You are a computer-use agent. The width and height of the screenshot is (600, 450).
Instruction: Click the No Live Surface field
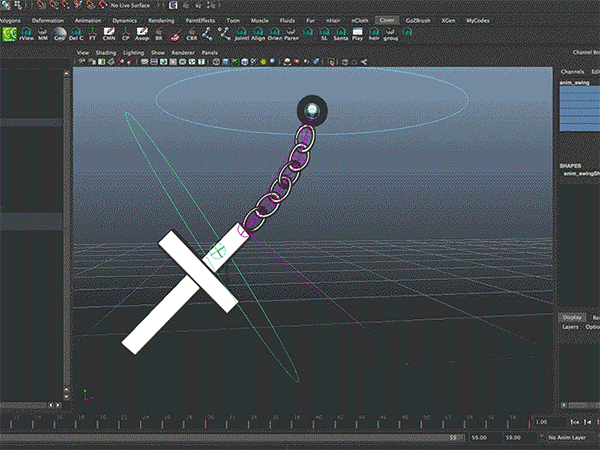(130, 5)
